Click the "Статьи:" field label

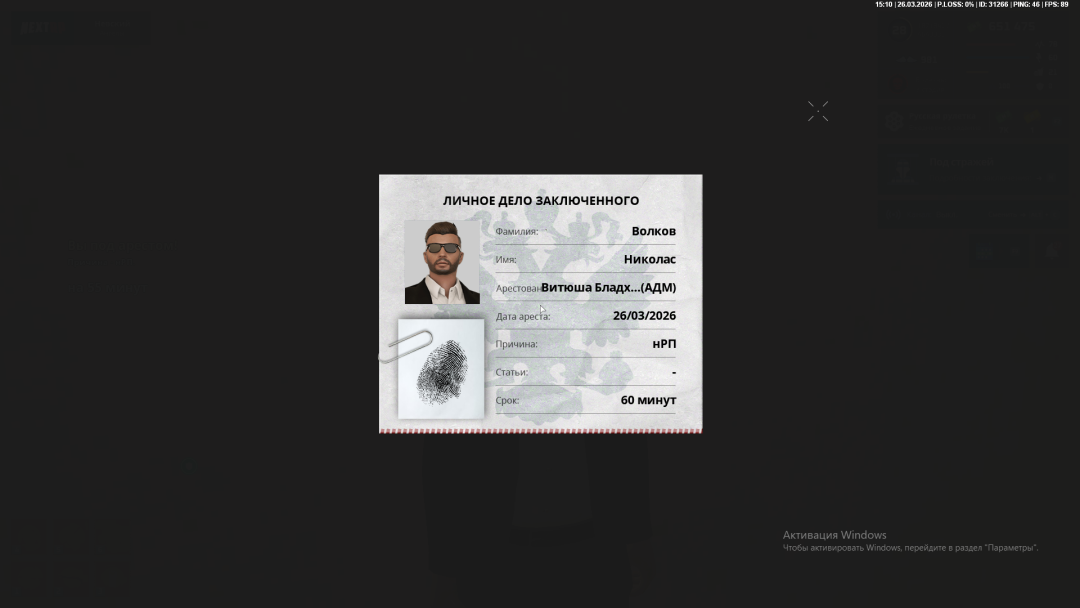[512, 373]
